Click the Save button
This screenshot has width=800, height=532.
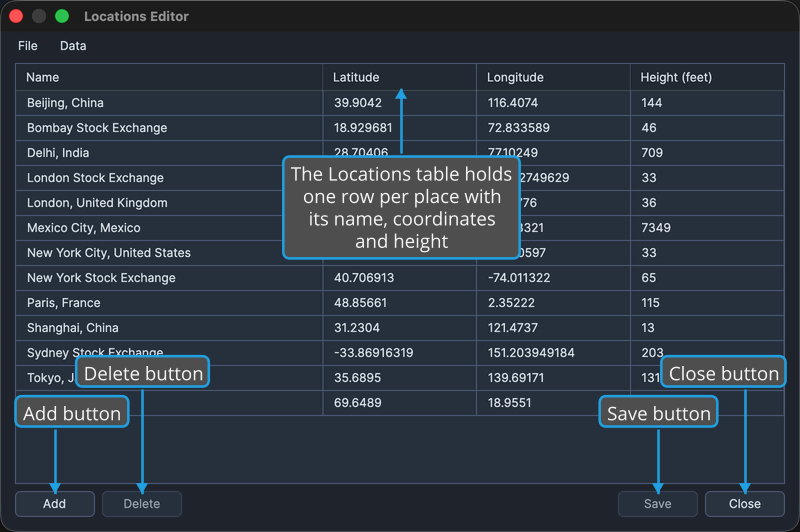pos(658,504)
